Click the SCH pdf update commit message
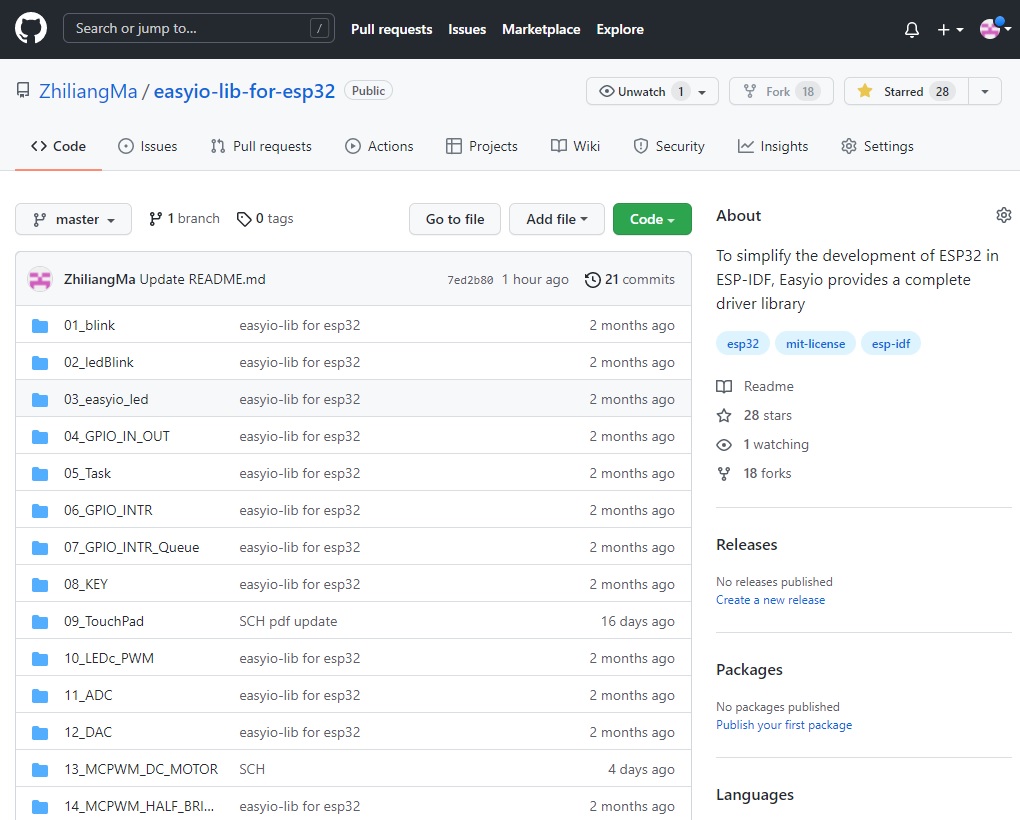Image resolution: width=1020 pixels, height=820 pixels. point(288,622)
